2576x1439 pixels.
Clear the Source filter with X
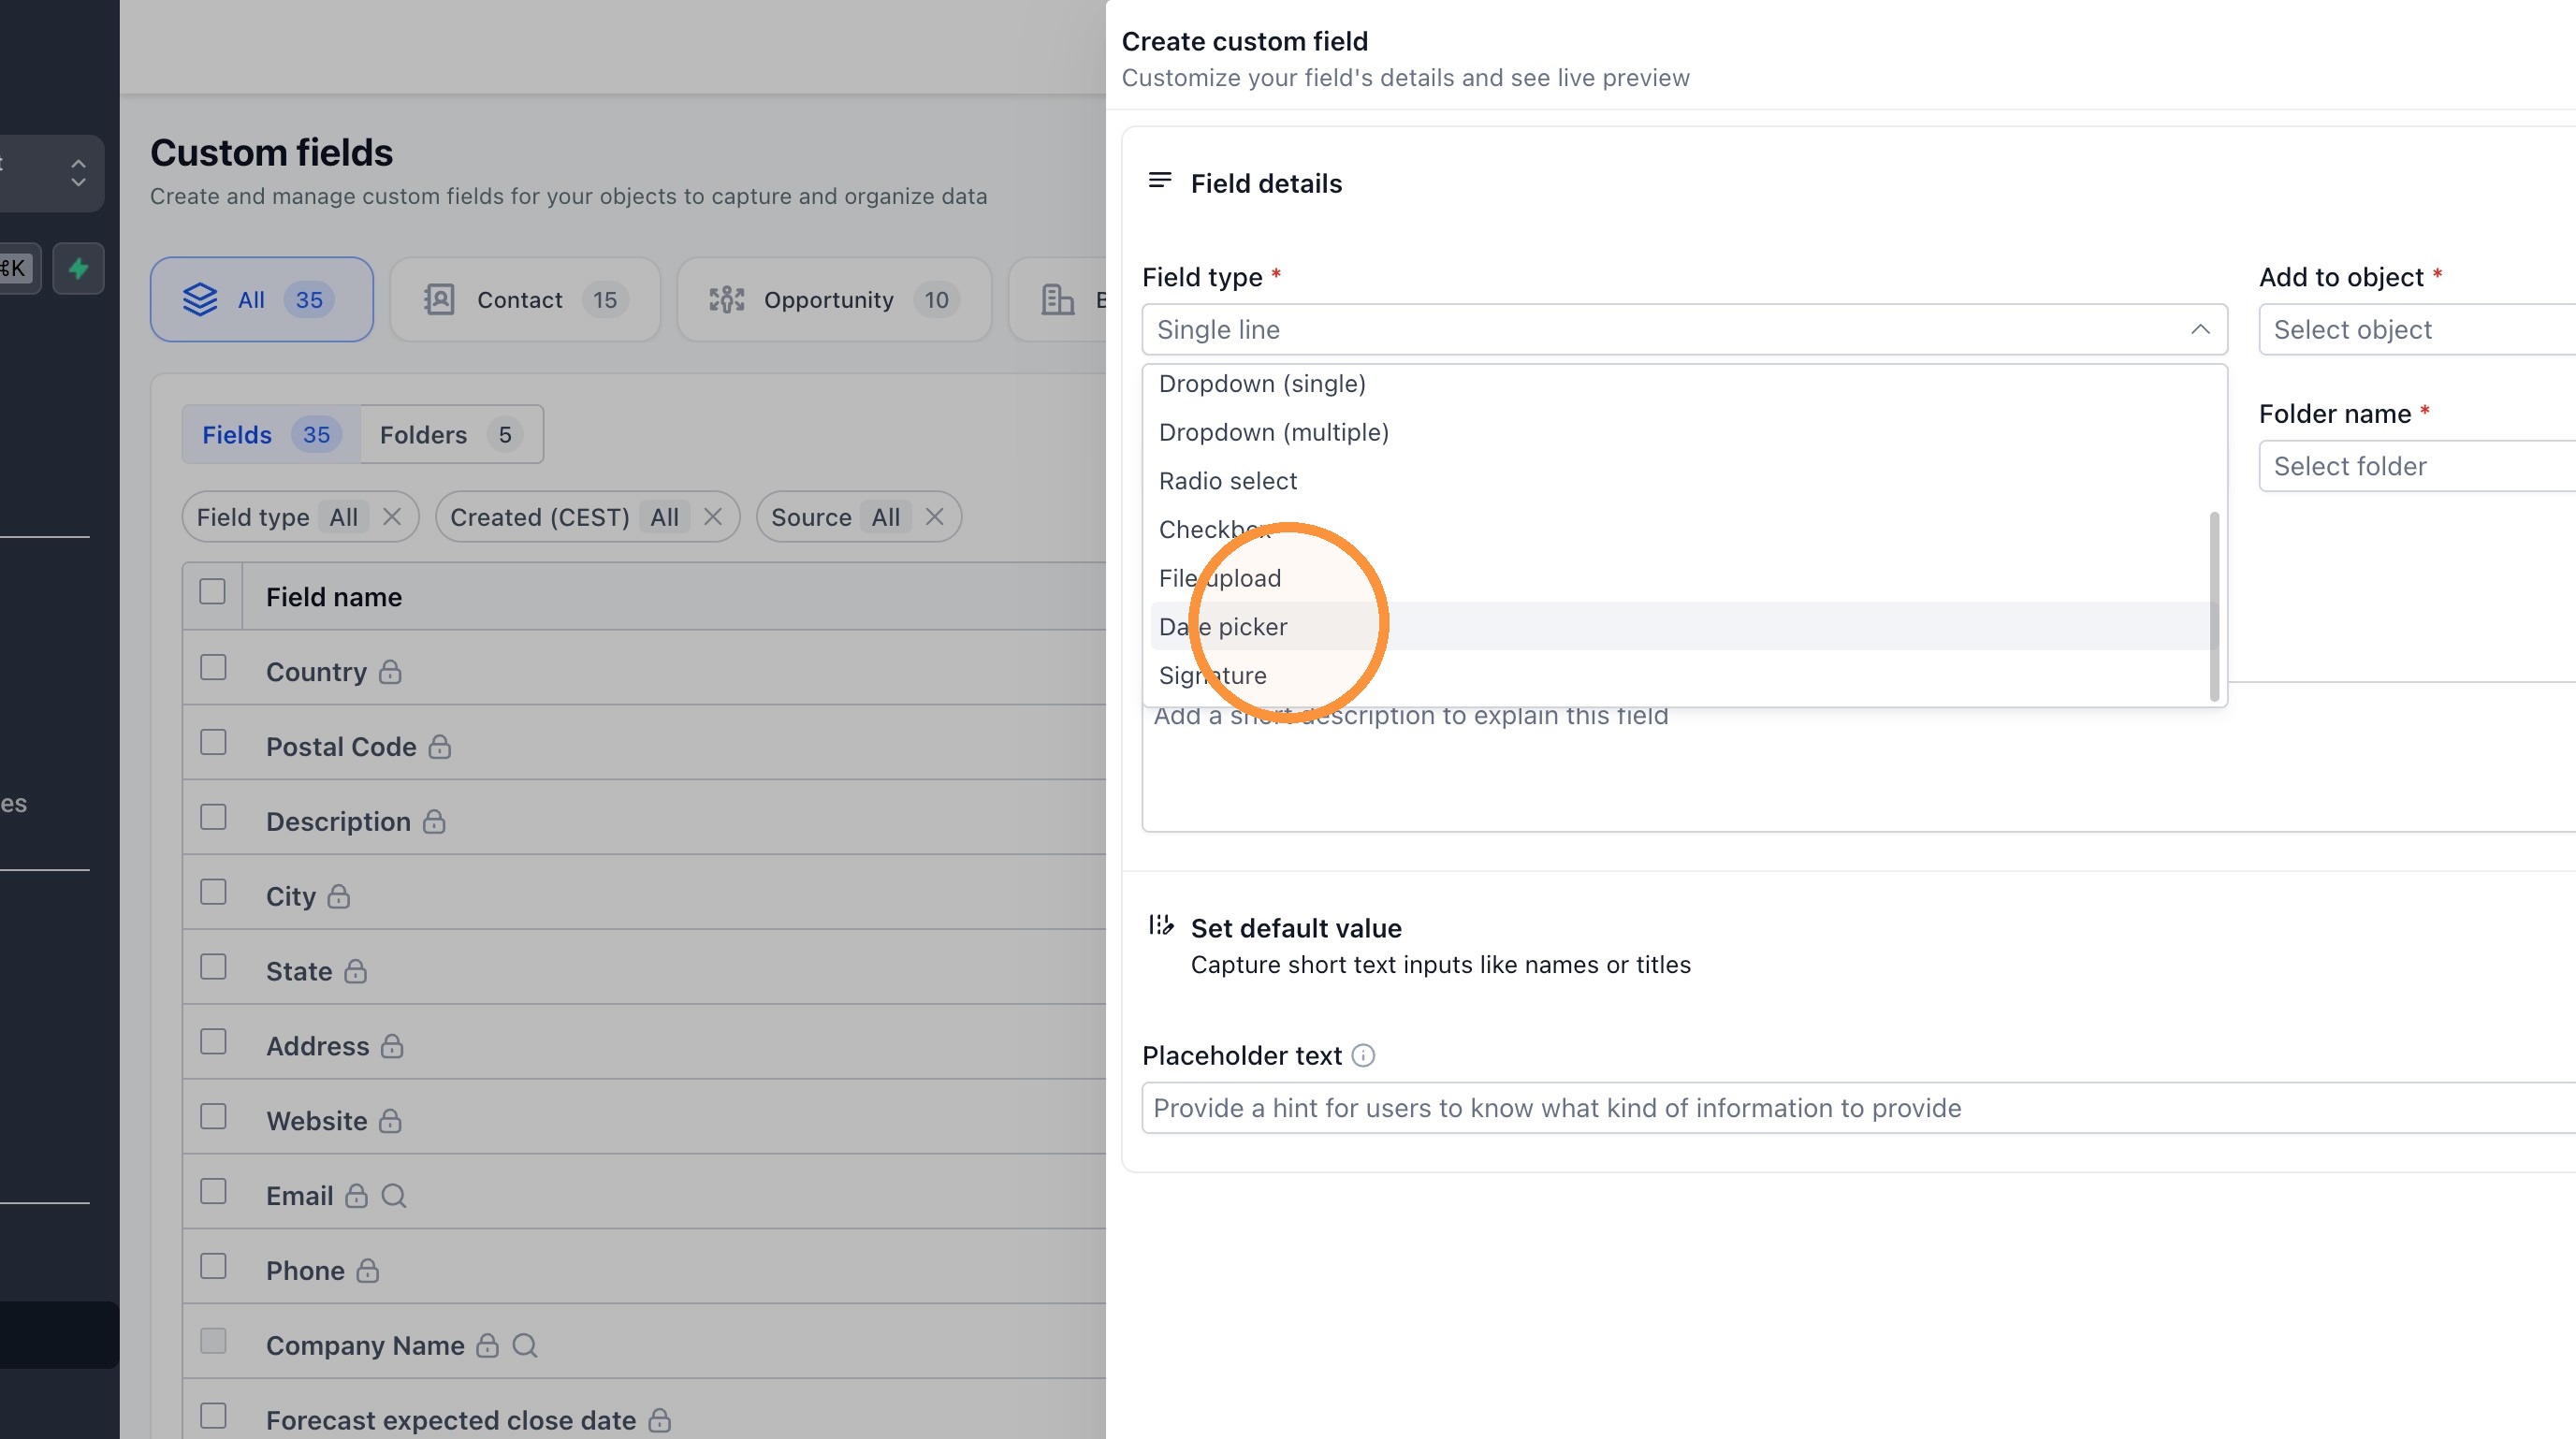coord(935,517)
